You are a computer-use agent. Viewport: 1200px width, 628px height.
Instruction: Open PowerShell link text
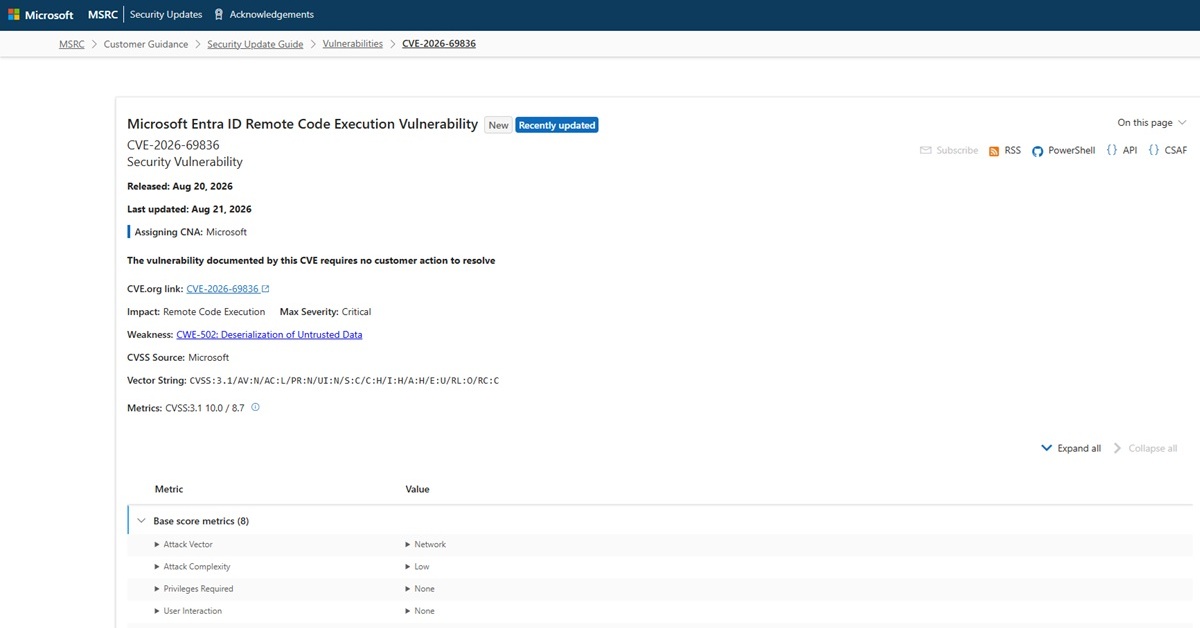click(1072, 151)
